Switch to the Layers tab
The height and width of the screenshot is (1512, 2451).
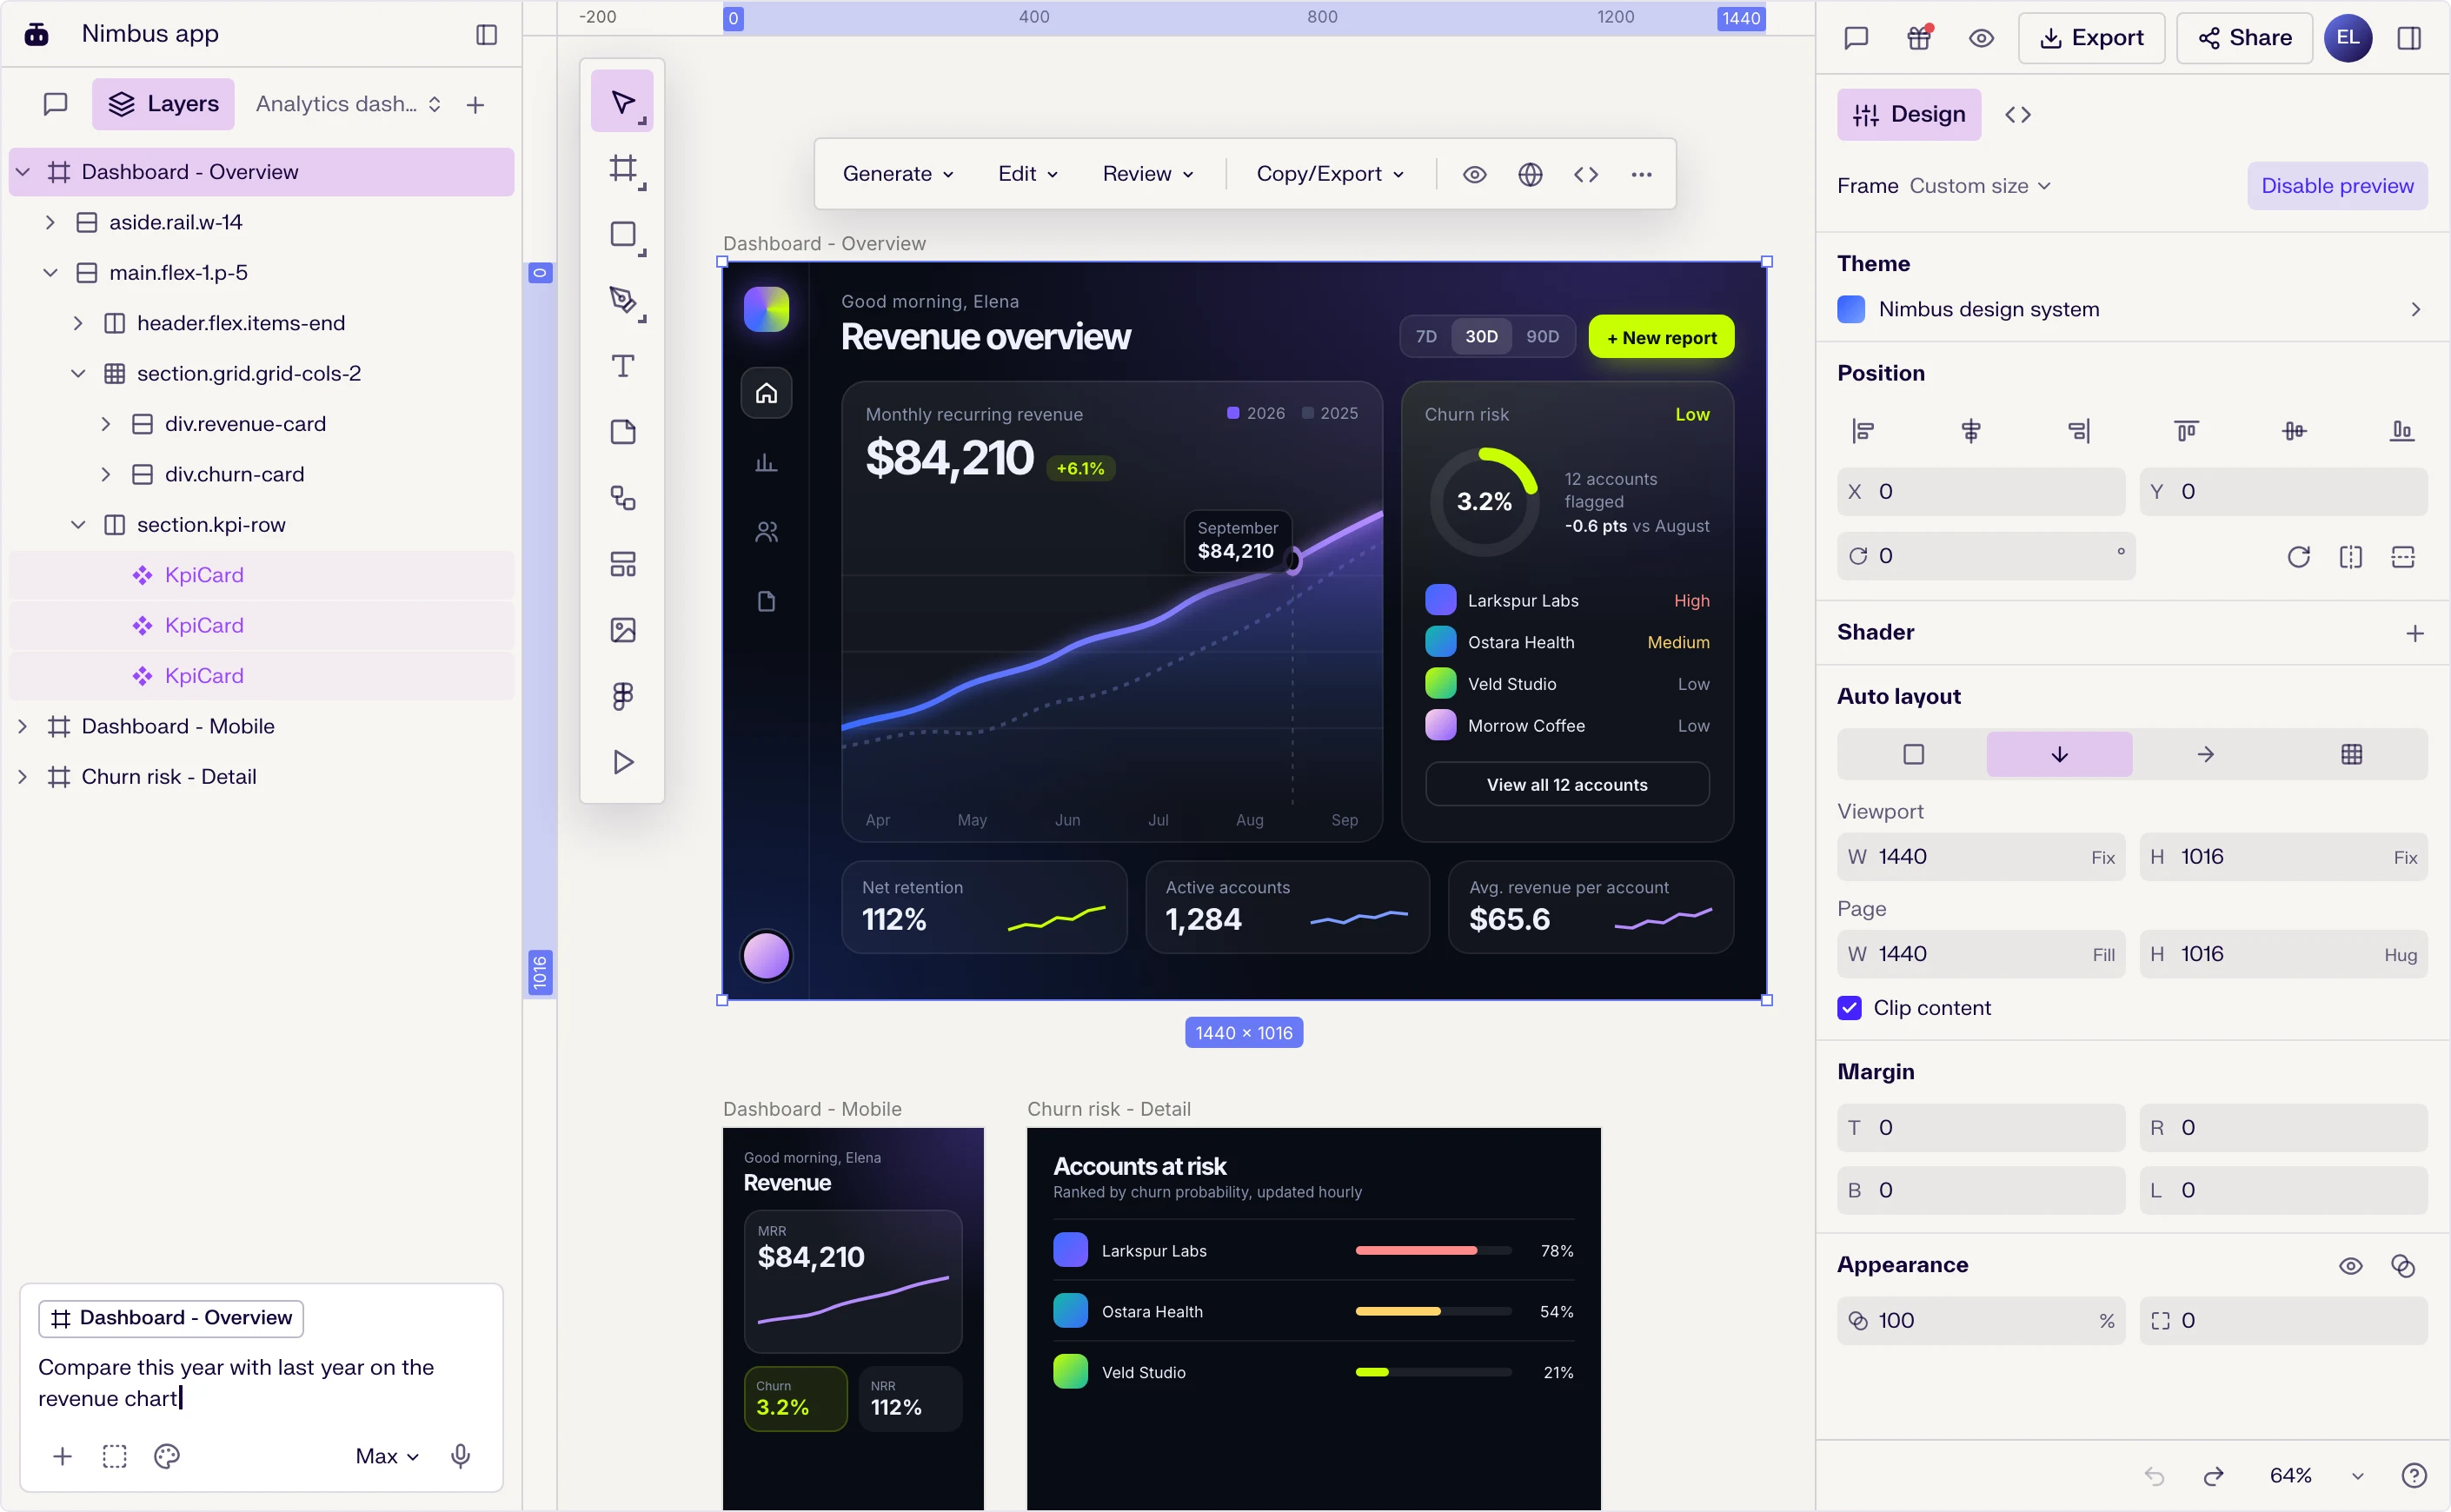(163, 104)
